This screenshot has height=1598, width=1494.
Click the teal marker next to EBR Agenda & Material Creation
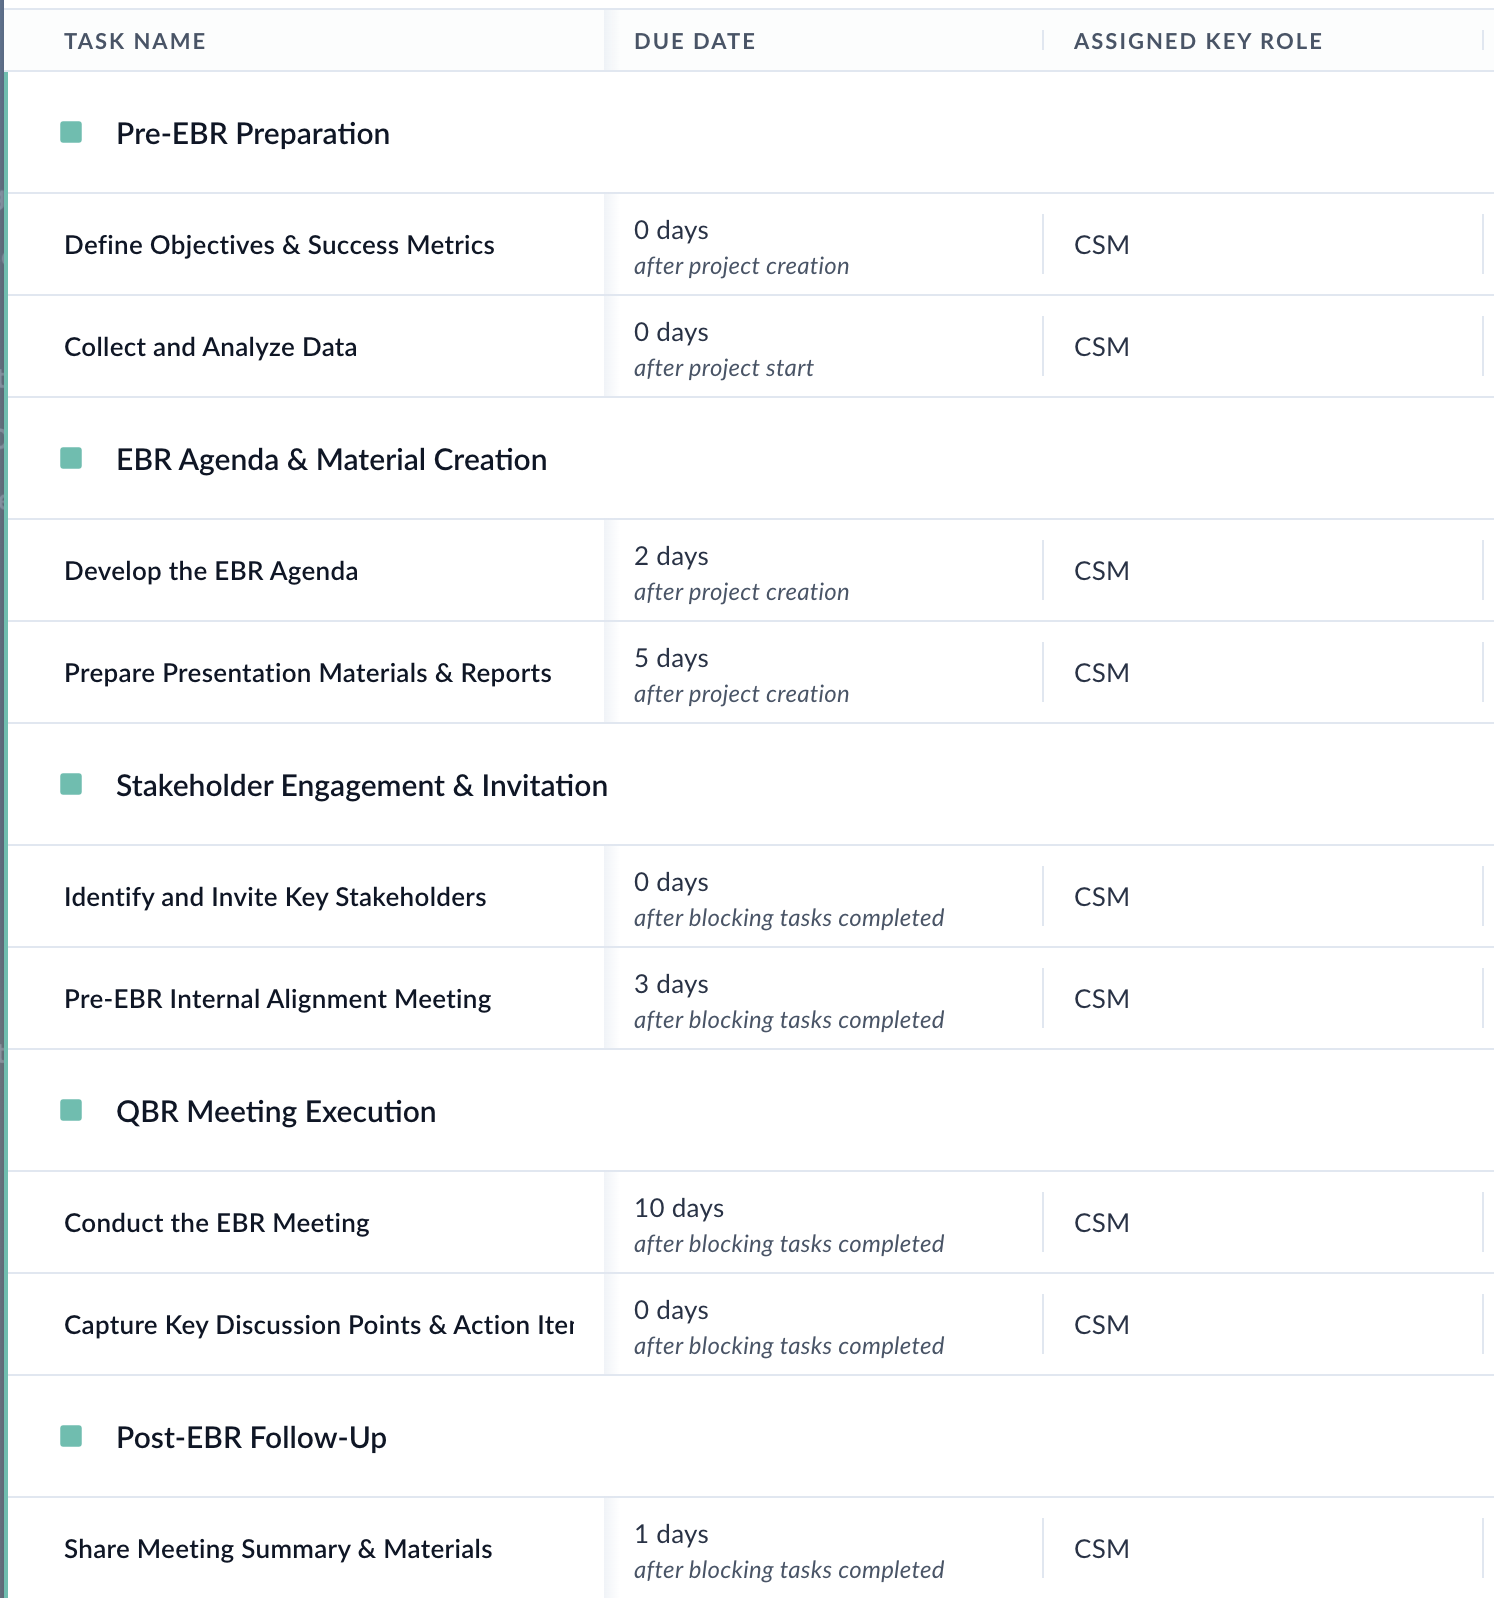point(71,458)
